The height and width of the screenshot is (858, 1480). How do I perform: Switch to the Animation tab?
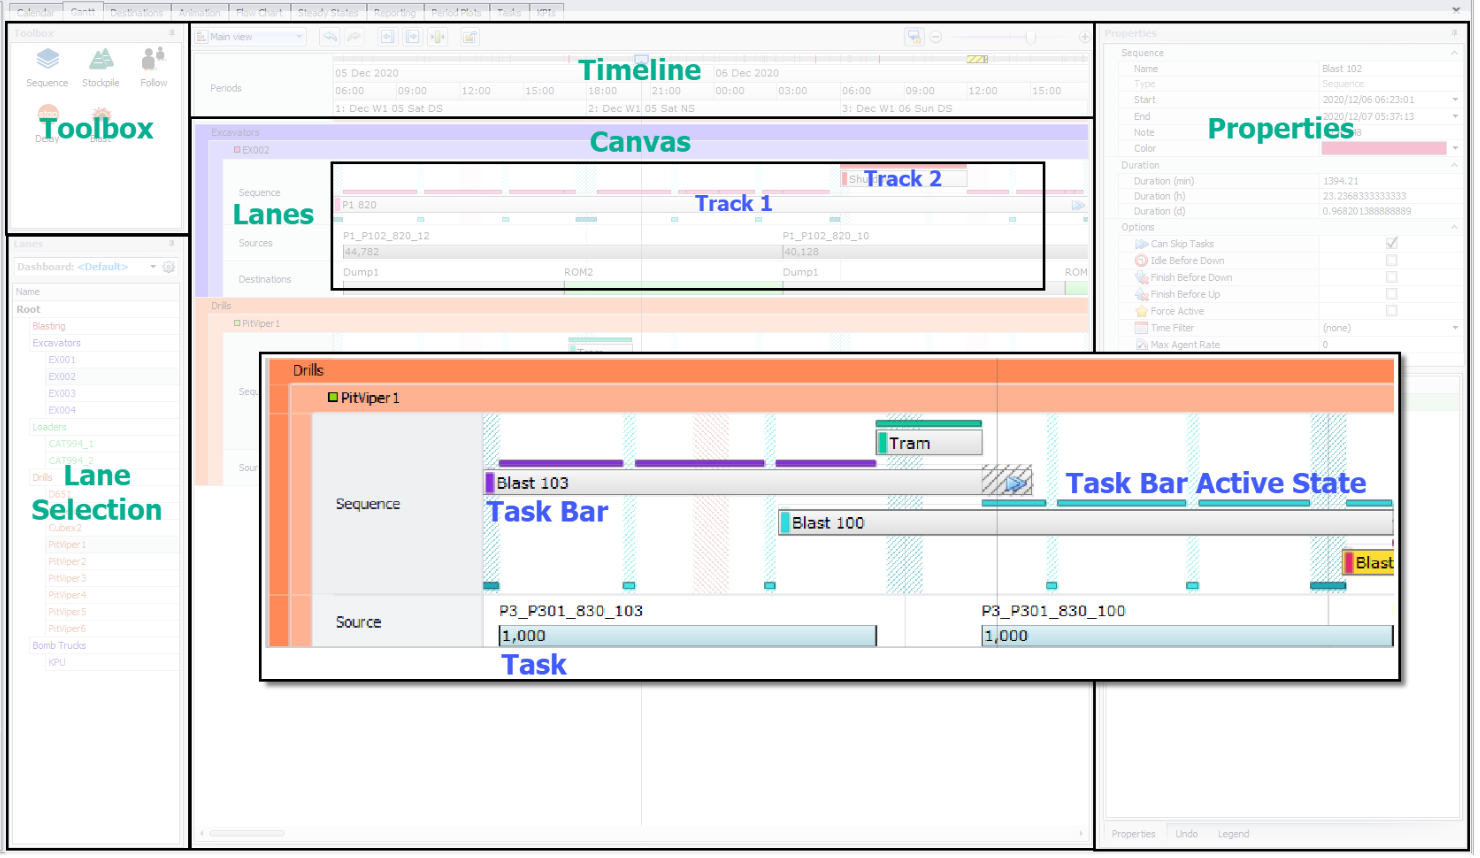(200, 13)
